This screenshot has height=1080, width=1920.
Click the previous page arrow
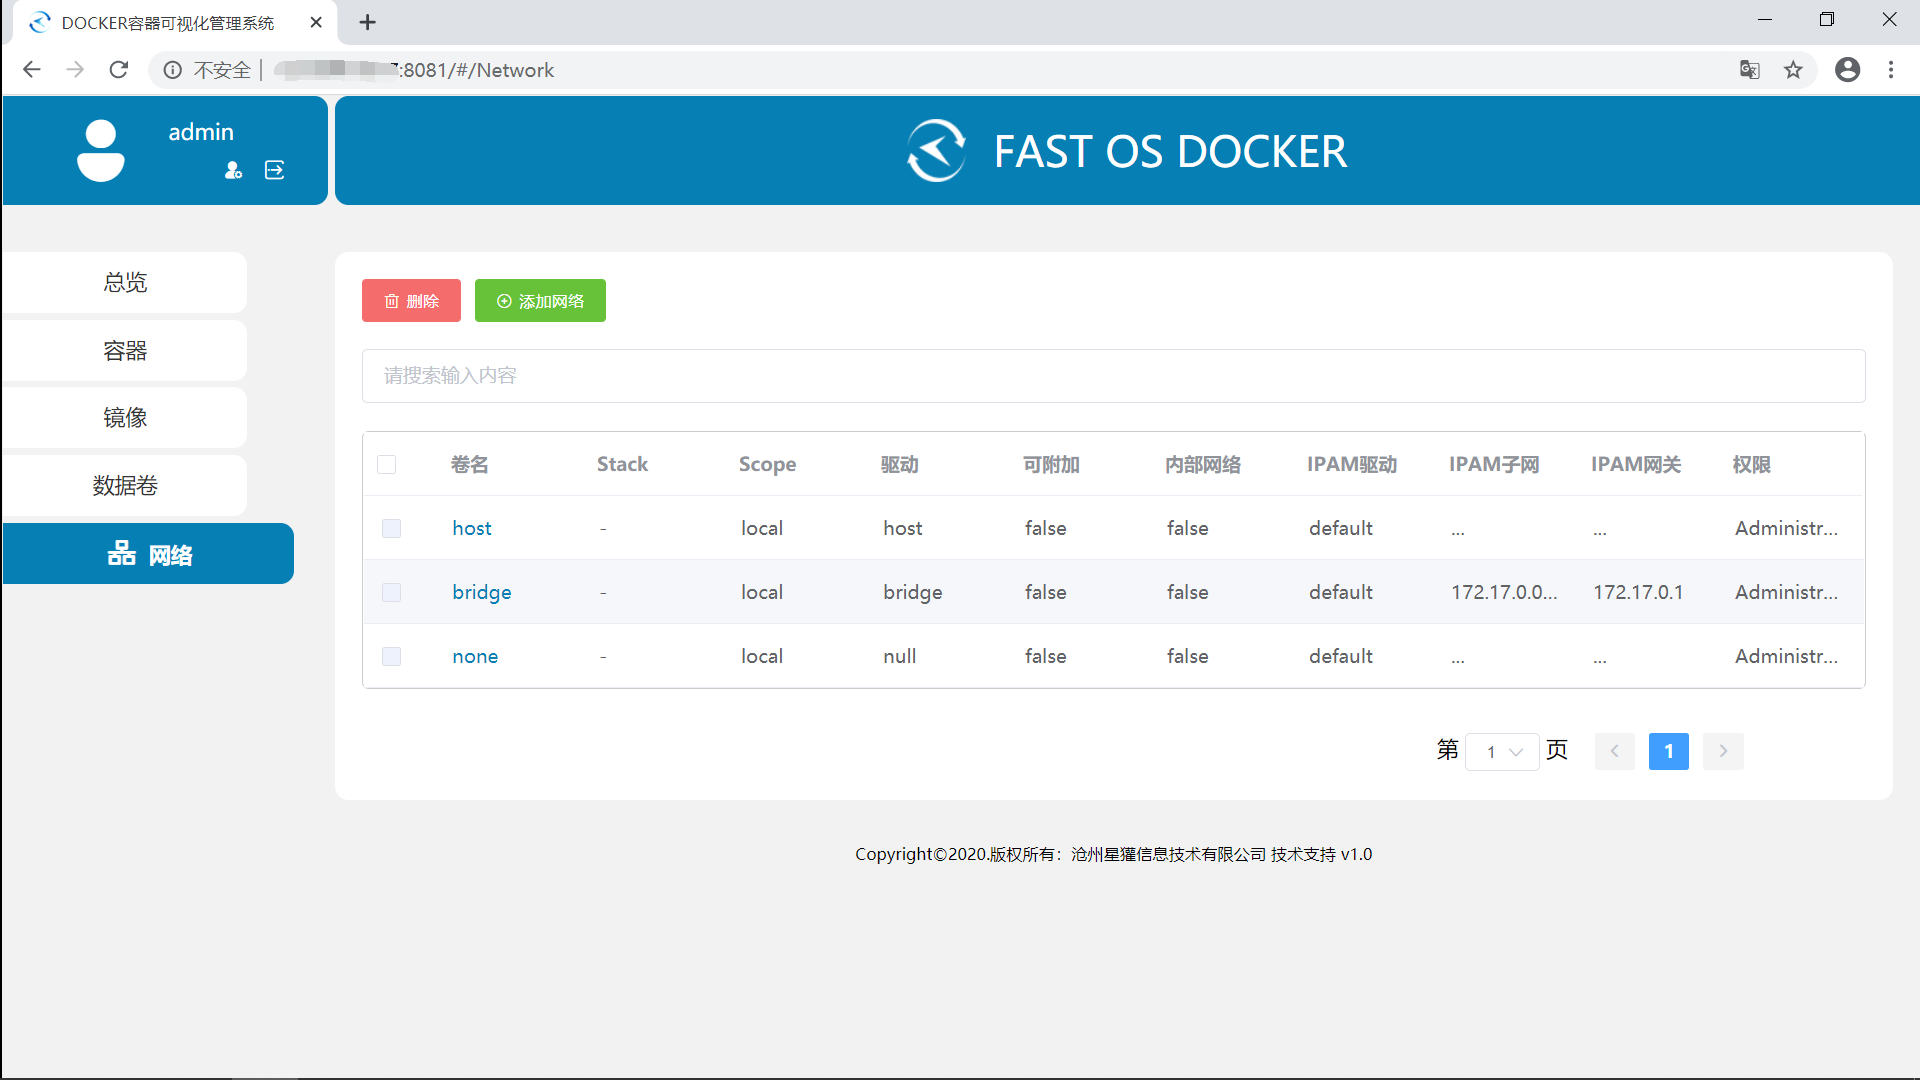click(1614, 751)
